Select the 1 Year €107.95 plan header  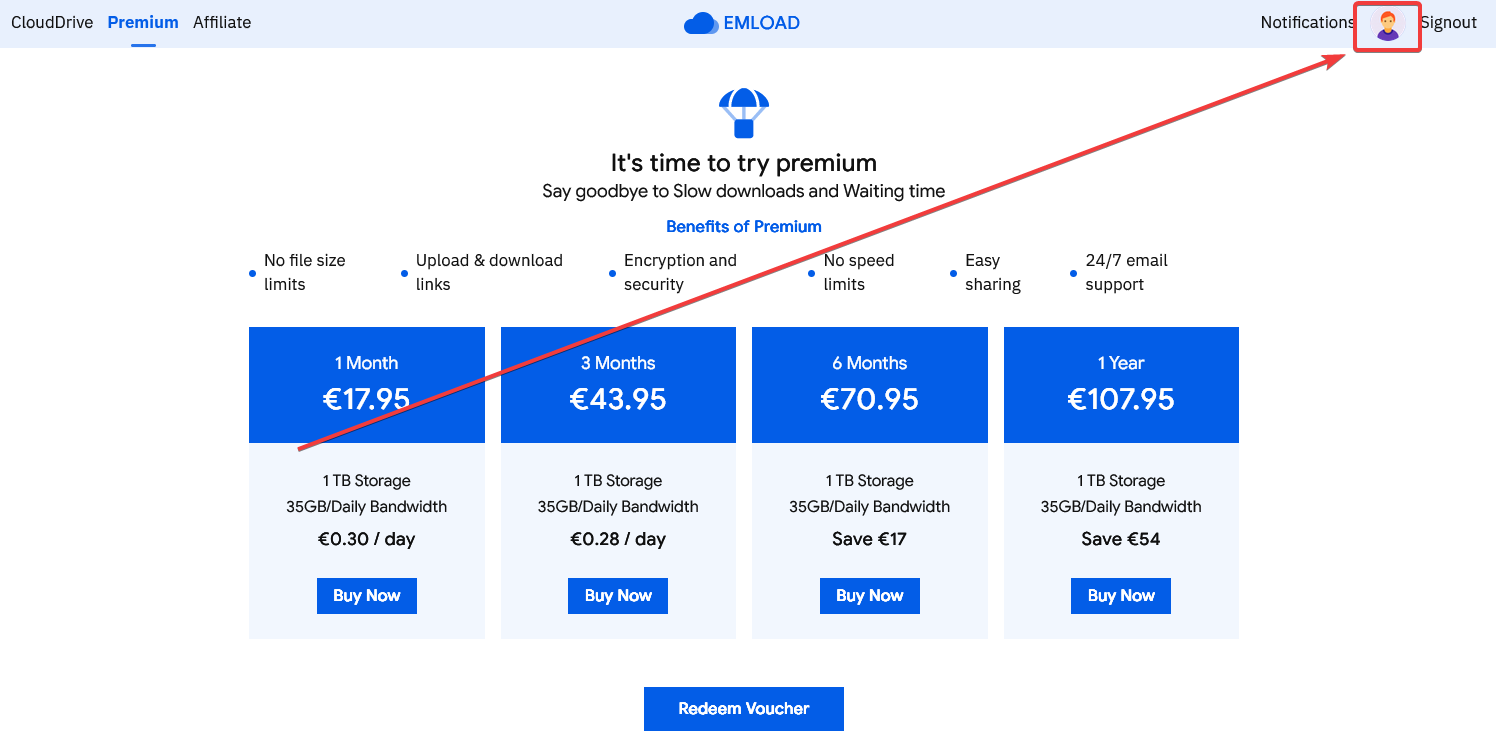coord(1120,385)
